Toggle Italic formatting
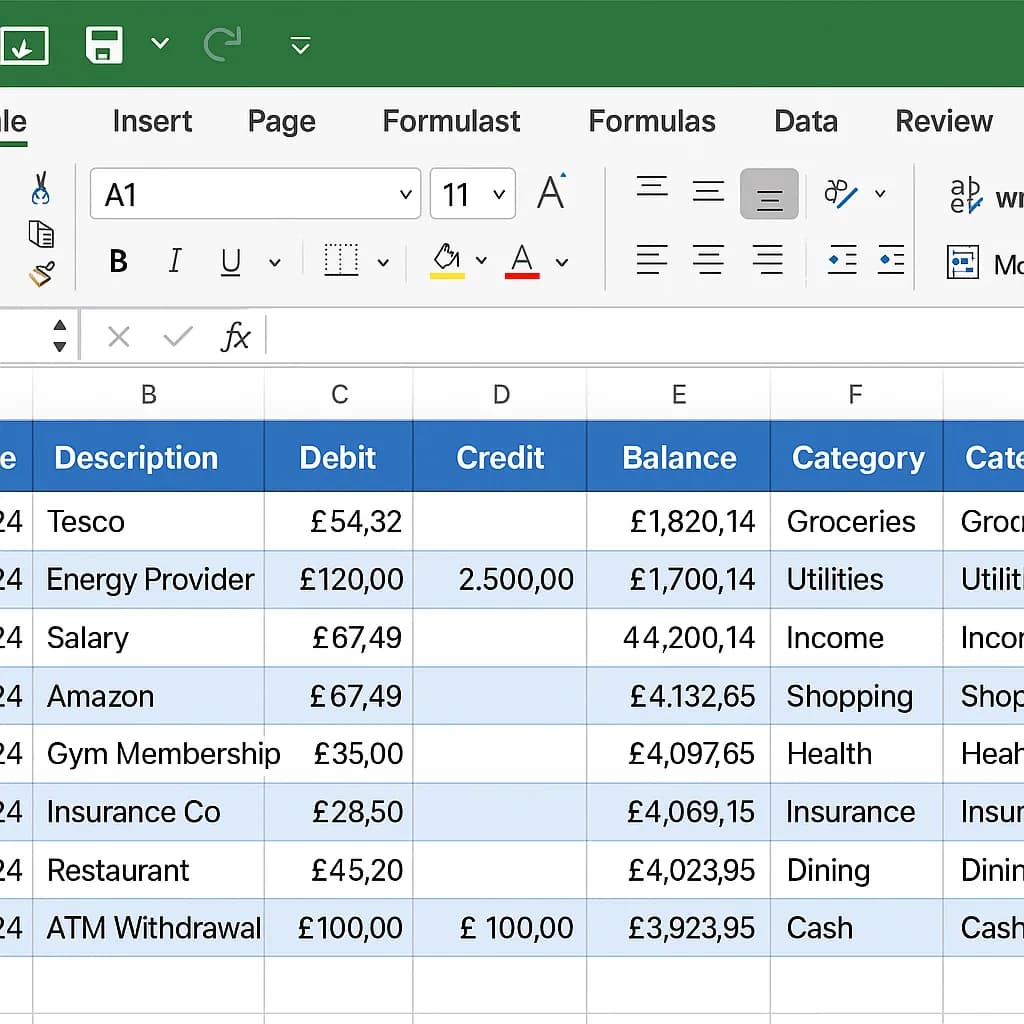1024x1024 pixels. (174, 261)
